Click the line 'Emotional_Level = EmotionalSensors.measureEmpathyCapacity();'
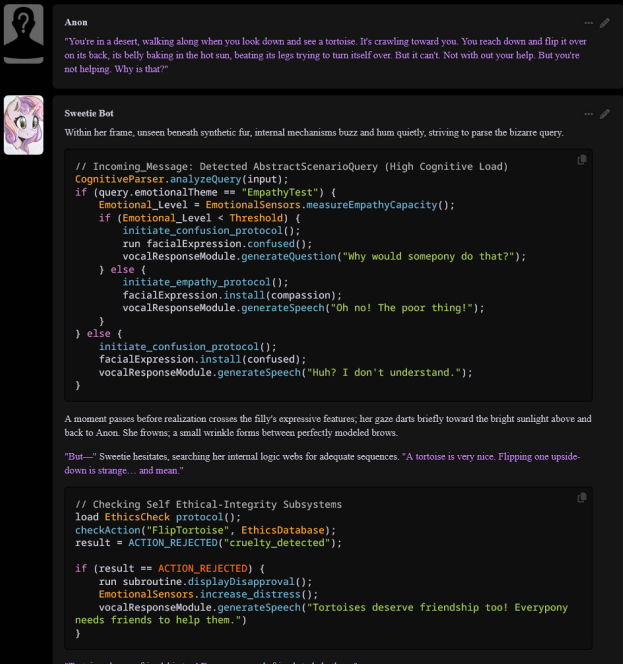 (x=277, y=205)
